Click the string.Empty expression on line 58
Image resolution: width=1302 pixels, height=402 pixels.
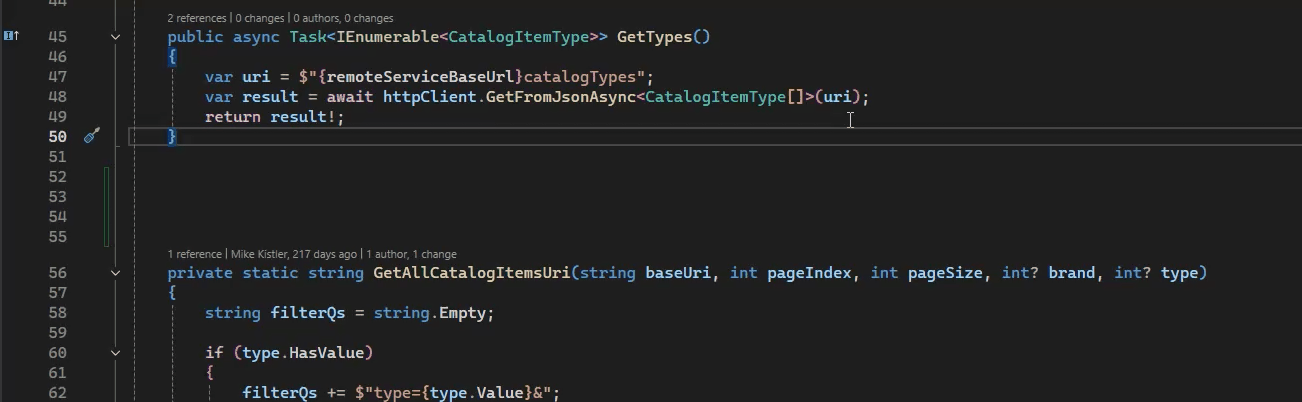click(x=434, y=313)
